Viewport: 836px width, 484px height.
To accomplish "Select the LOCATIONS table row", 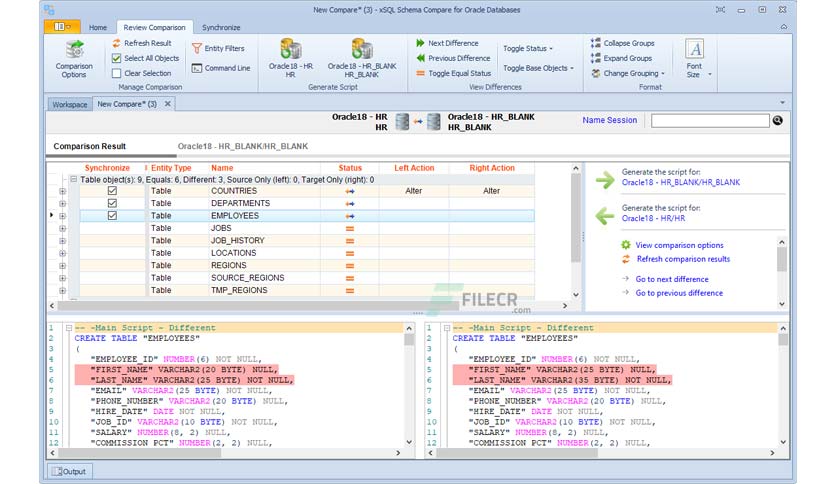I will pos(307,253).
